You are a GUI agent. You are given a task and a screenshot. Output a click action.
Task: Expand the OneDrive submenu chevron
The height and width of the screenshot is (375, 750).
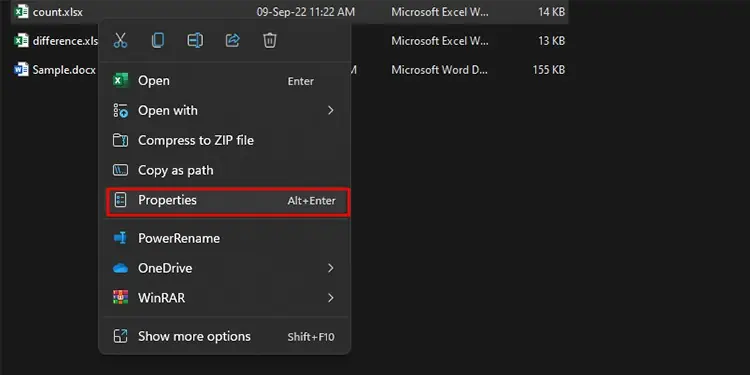(330, 268)
